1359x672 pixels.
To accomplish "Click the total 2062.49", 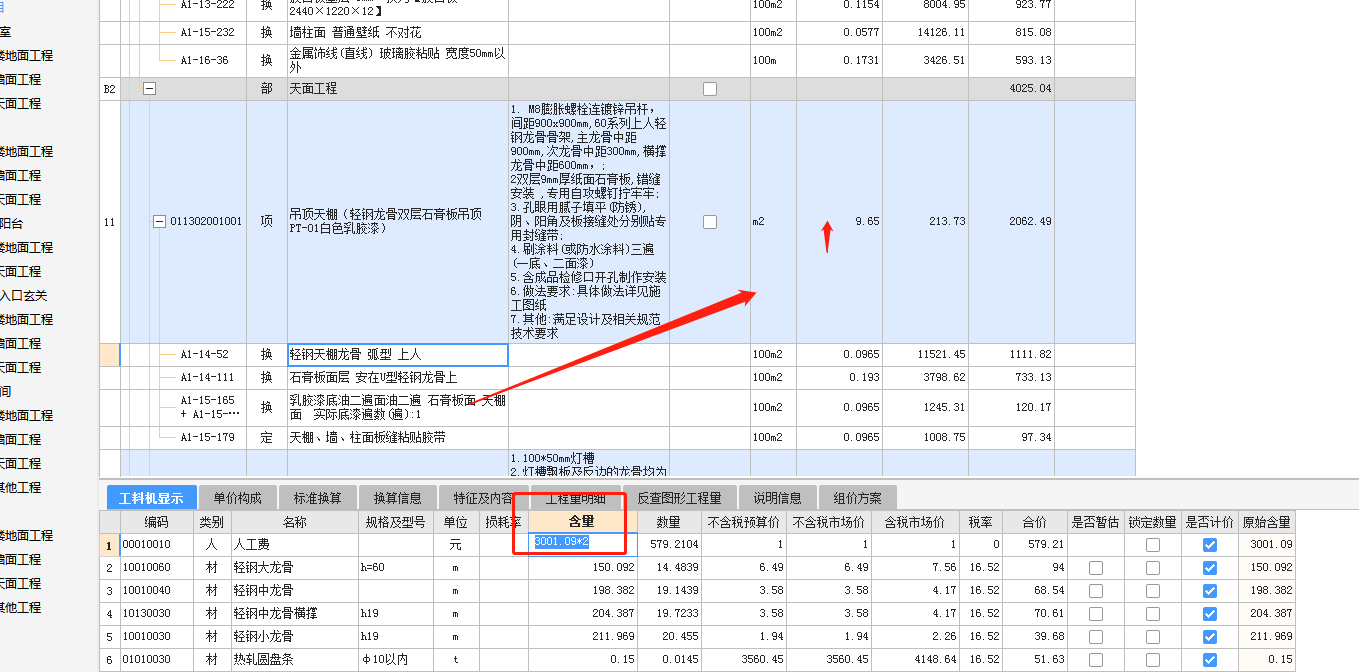I will (x=1028, y=222).
